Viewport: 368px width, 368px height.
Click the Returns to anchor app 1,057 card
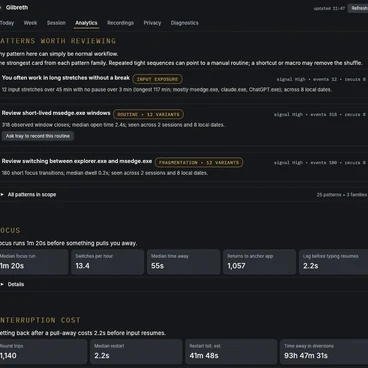coord(260,262)
